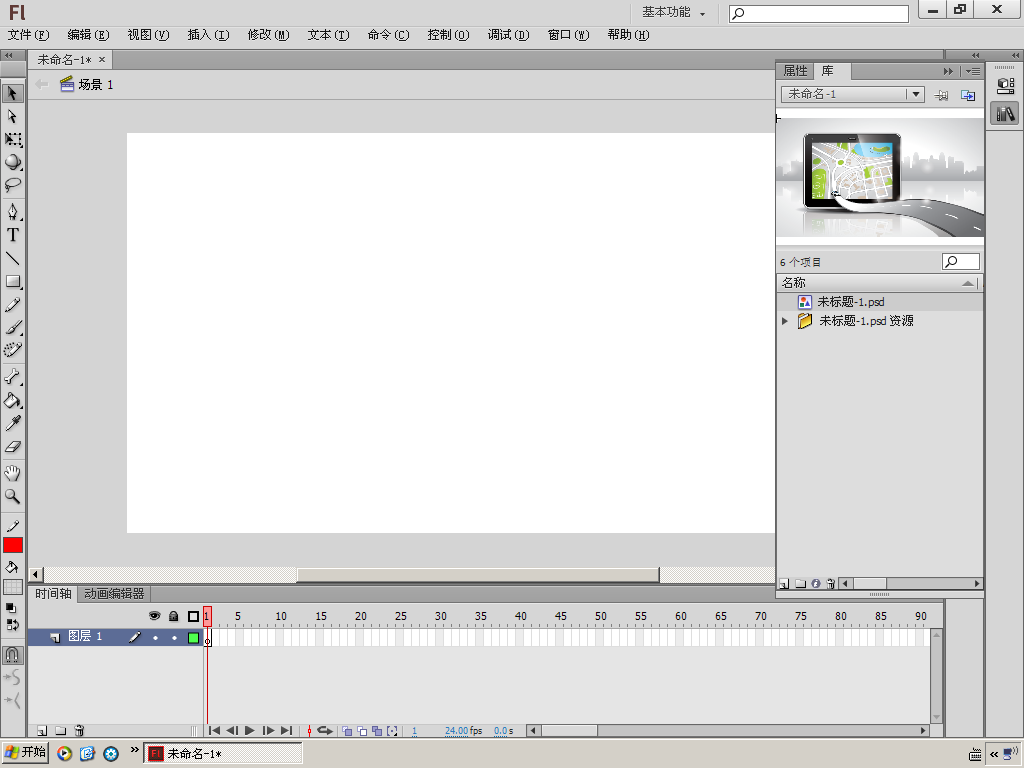
Task: Toggle outline mode green square for 图层 1
Action: (x=193, y=637)
